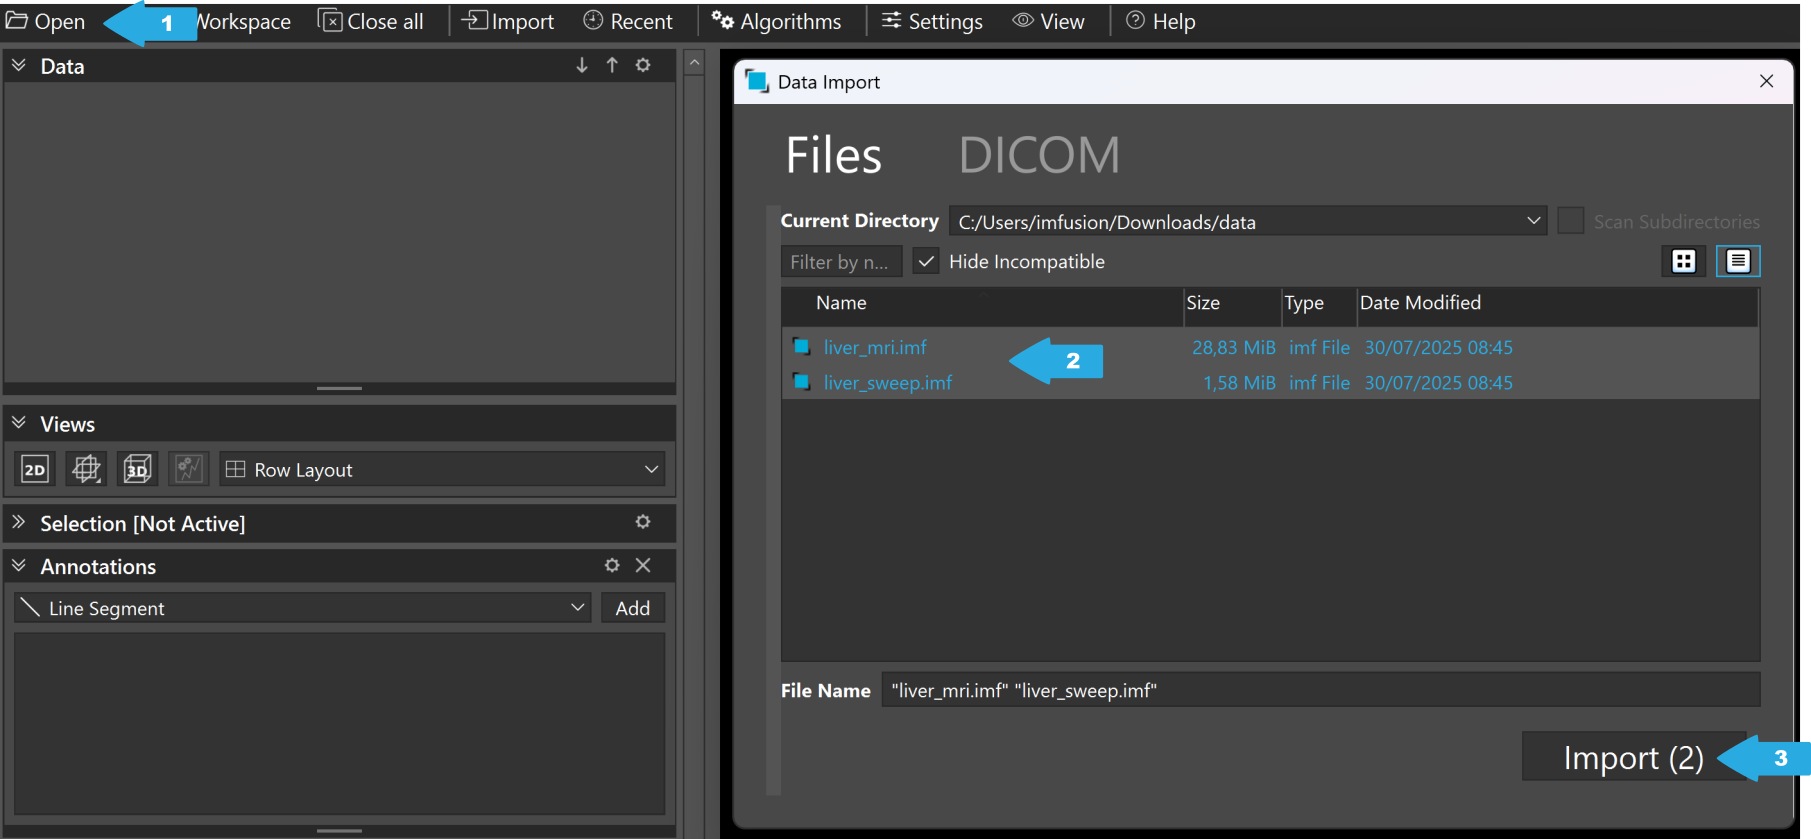
Task: Open the Annotations panel settings gear
Action: click(x=612, y=566)
